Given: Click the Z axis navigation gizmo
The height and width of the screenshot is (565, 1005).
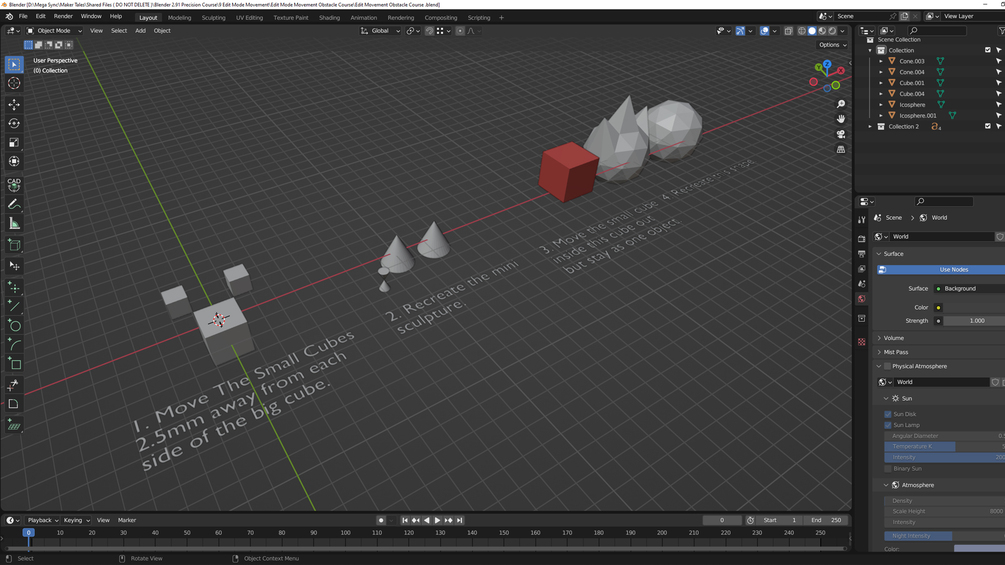Looking at the screenshot, I should point(827,64).
